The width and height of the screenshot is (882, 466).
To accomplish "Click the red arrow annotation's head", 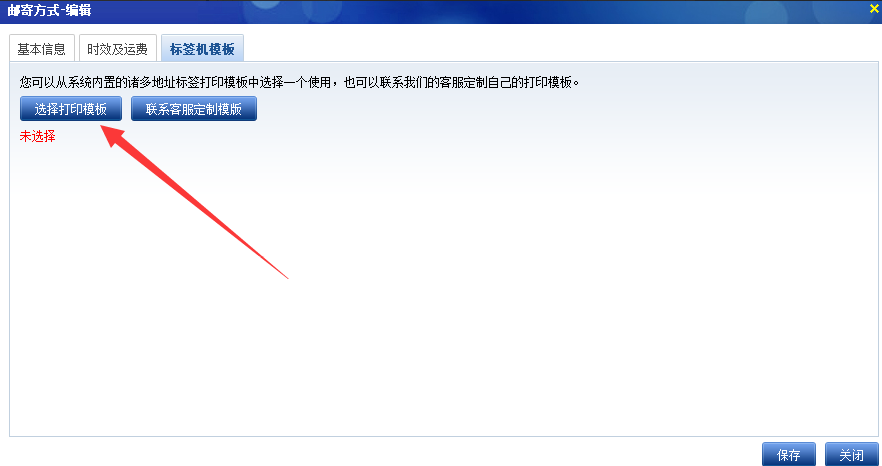I will click(x=112, y=135).
